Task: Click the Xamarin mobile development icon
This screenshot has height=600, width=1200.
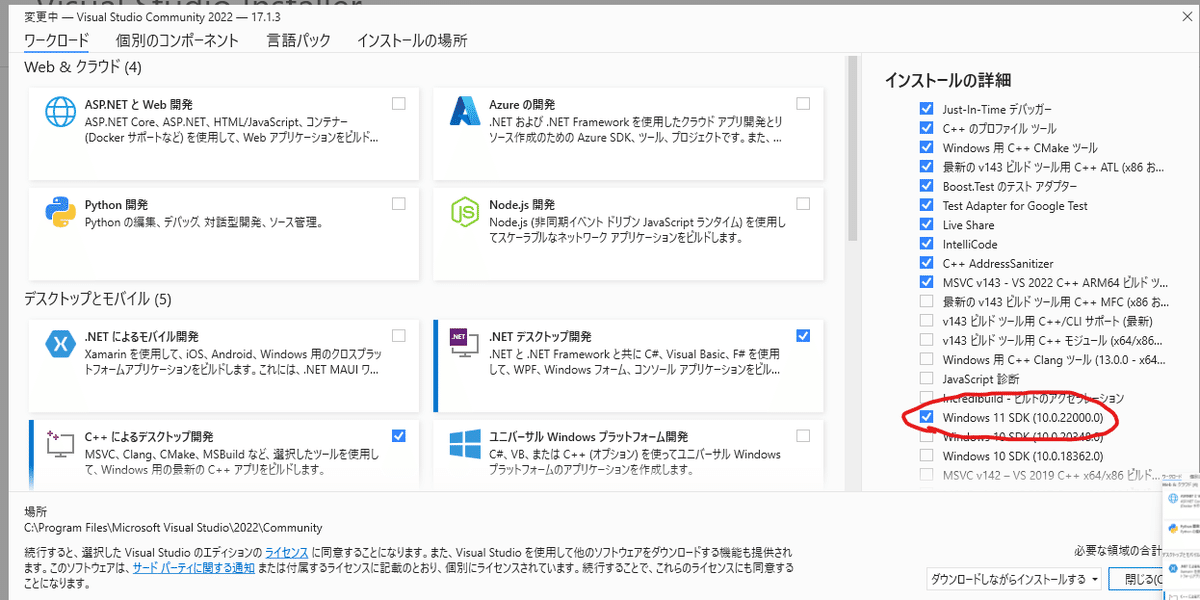Action: point(61,345)
